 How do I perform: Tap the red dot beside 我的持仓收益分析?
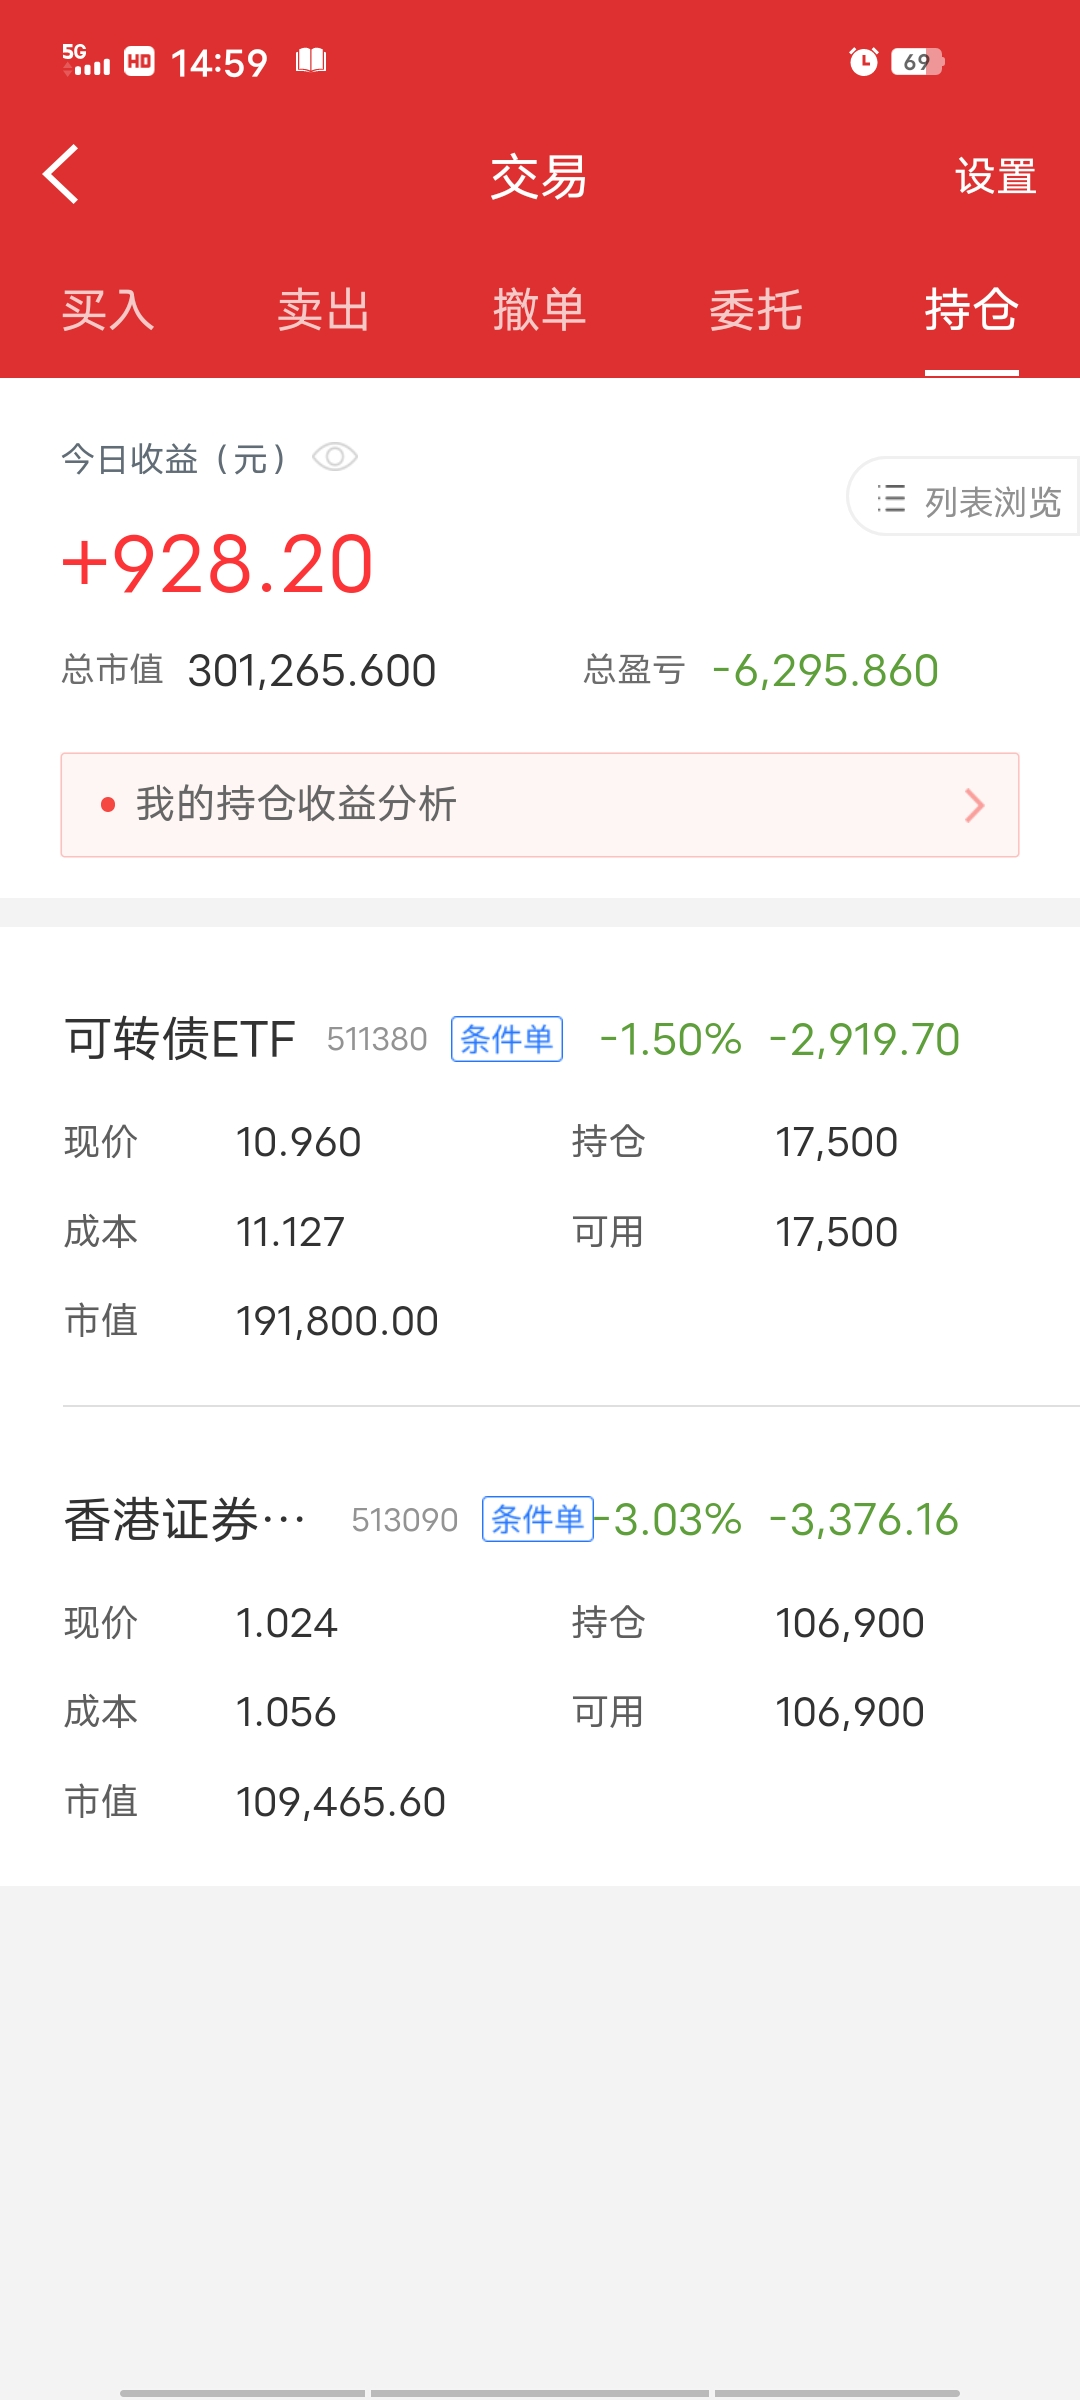pyautogui.click(x=108, y=805)
